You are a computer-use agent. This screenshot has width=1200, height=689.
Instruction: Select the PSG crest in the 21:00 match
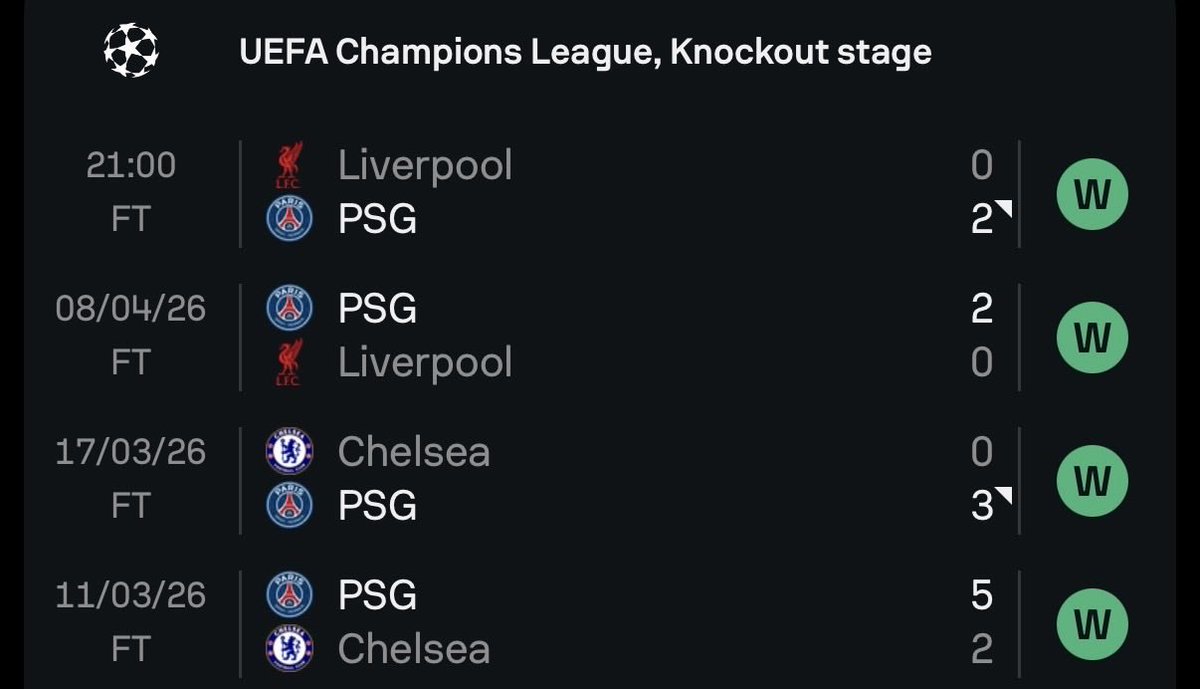coord(289,219)
